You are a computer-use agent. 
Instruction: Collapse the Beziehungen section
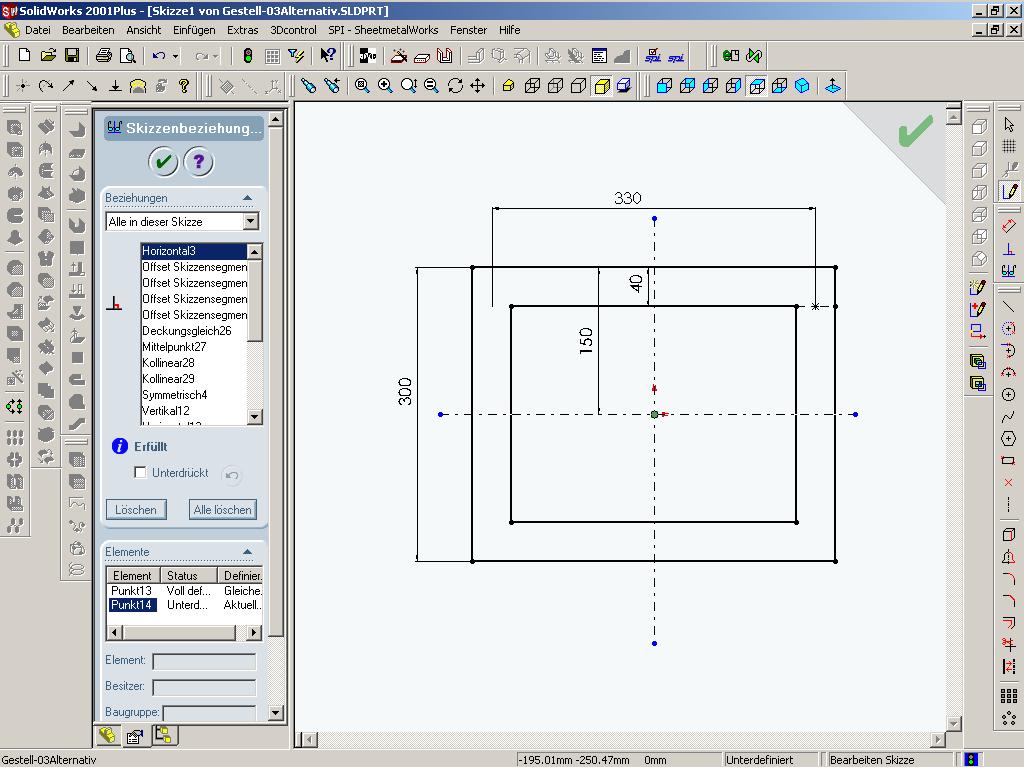[247, 198]
